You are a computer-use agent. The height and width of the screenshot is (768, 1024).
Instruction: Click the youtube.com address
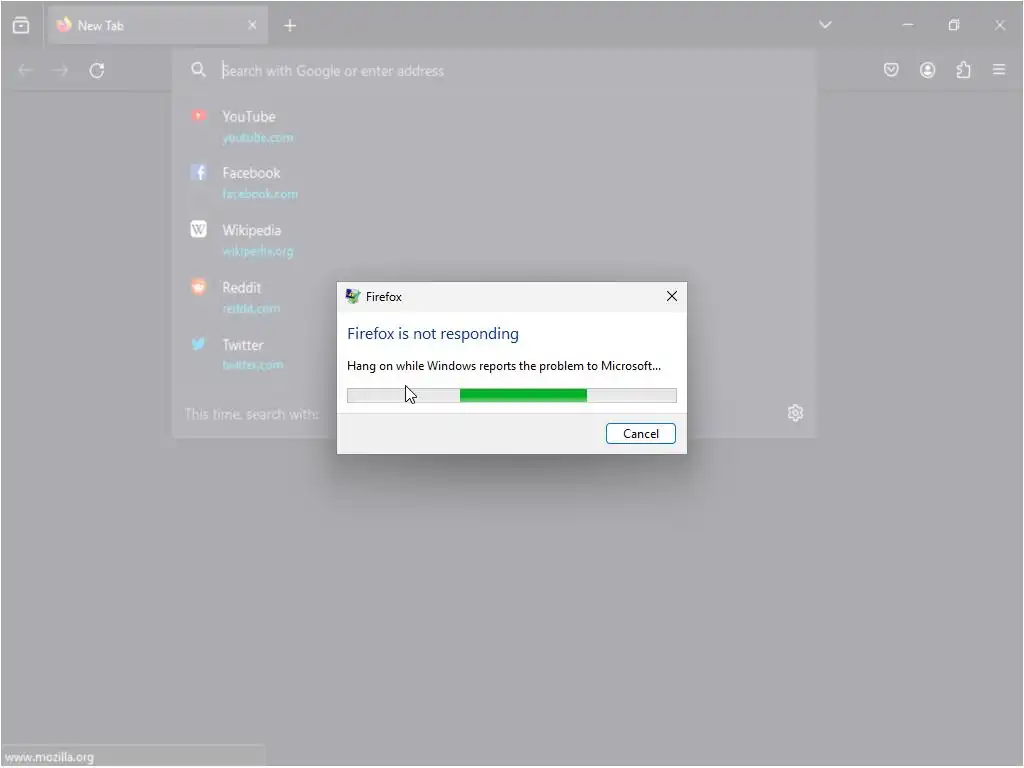click(x=258, y=138)
